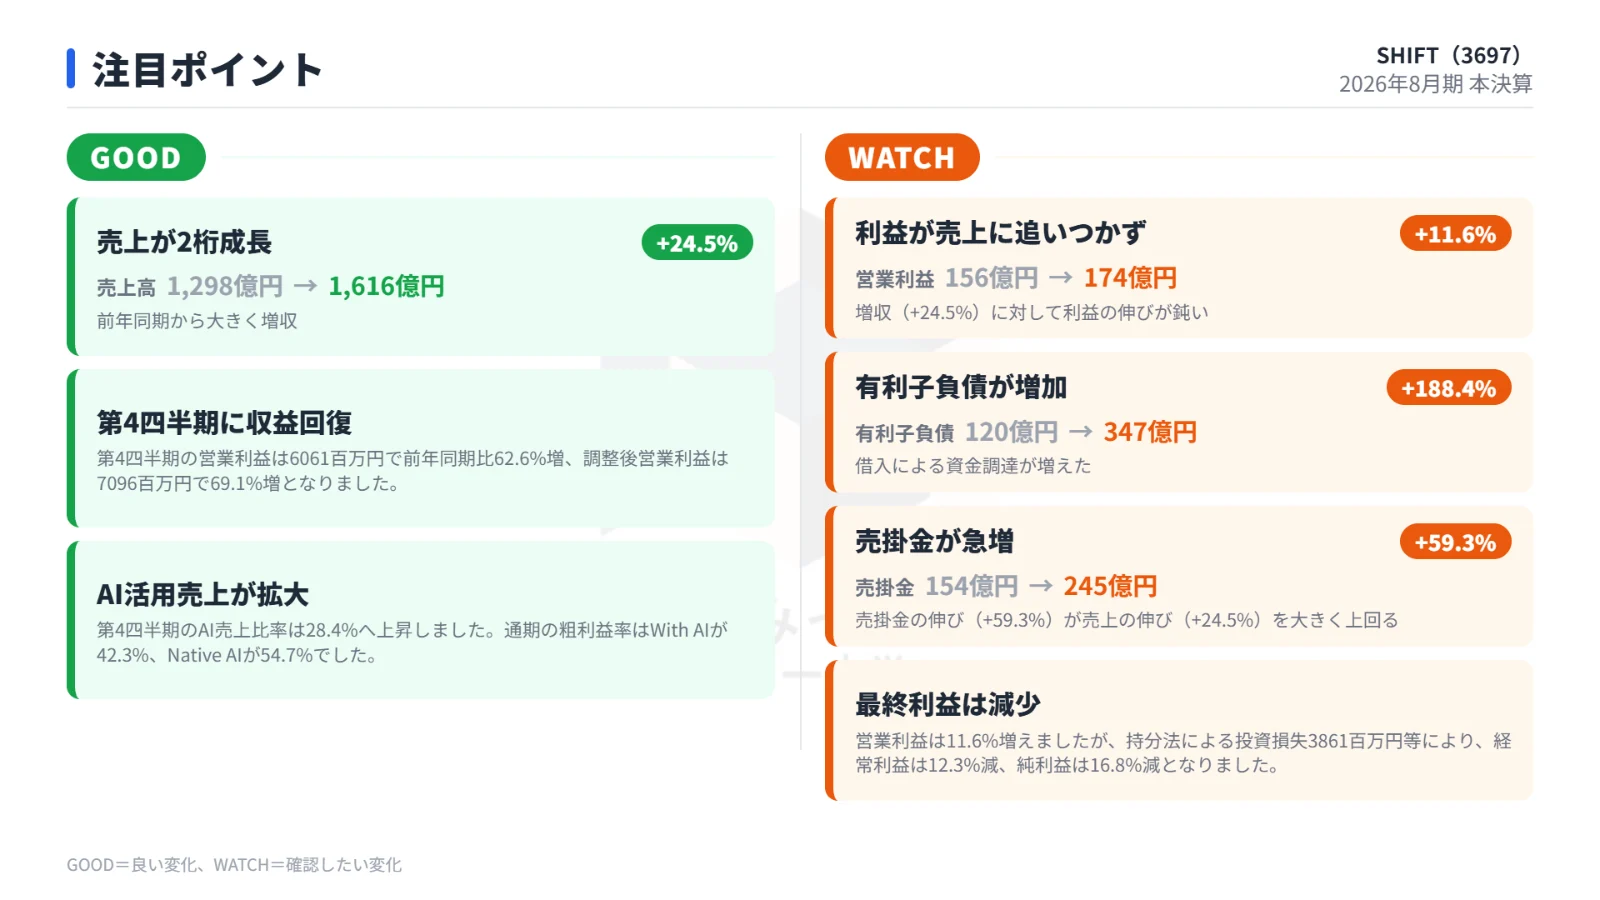Click the small 有利子負債 metric label
This screenshot has height=900, width=1600.
[905, 433]
